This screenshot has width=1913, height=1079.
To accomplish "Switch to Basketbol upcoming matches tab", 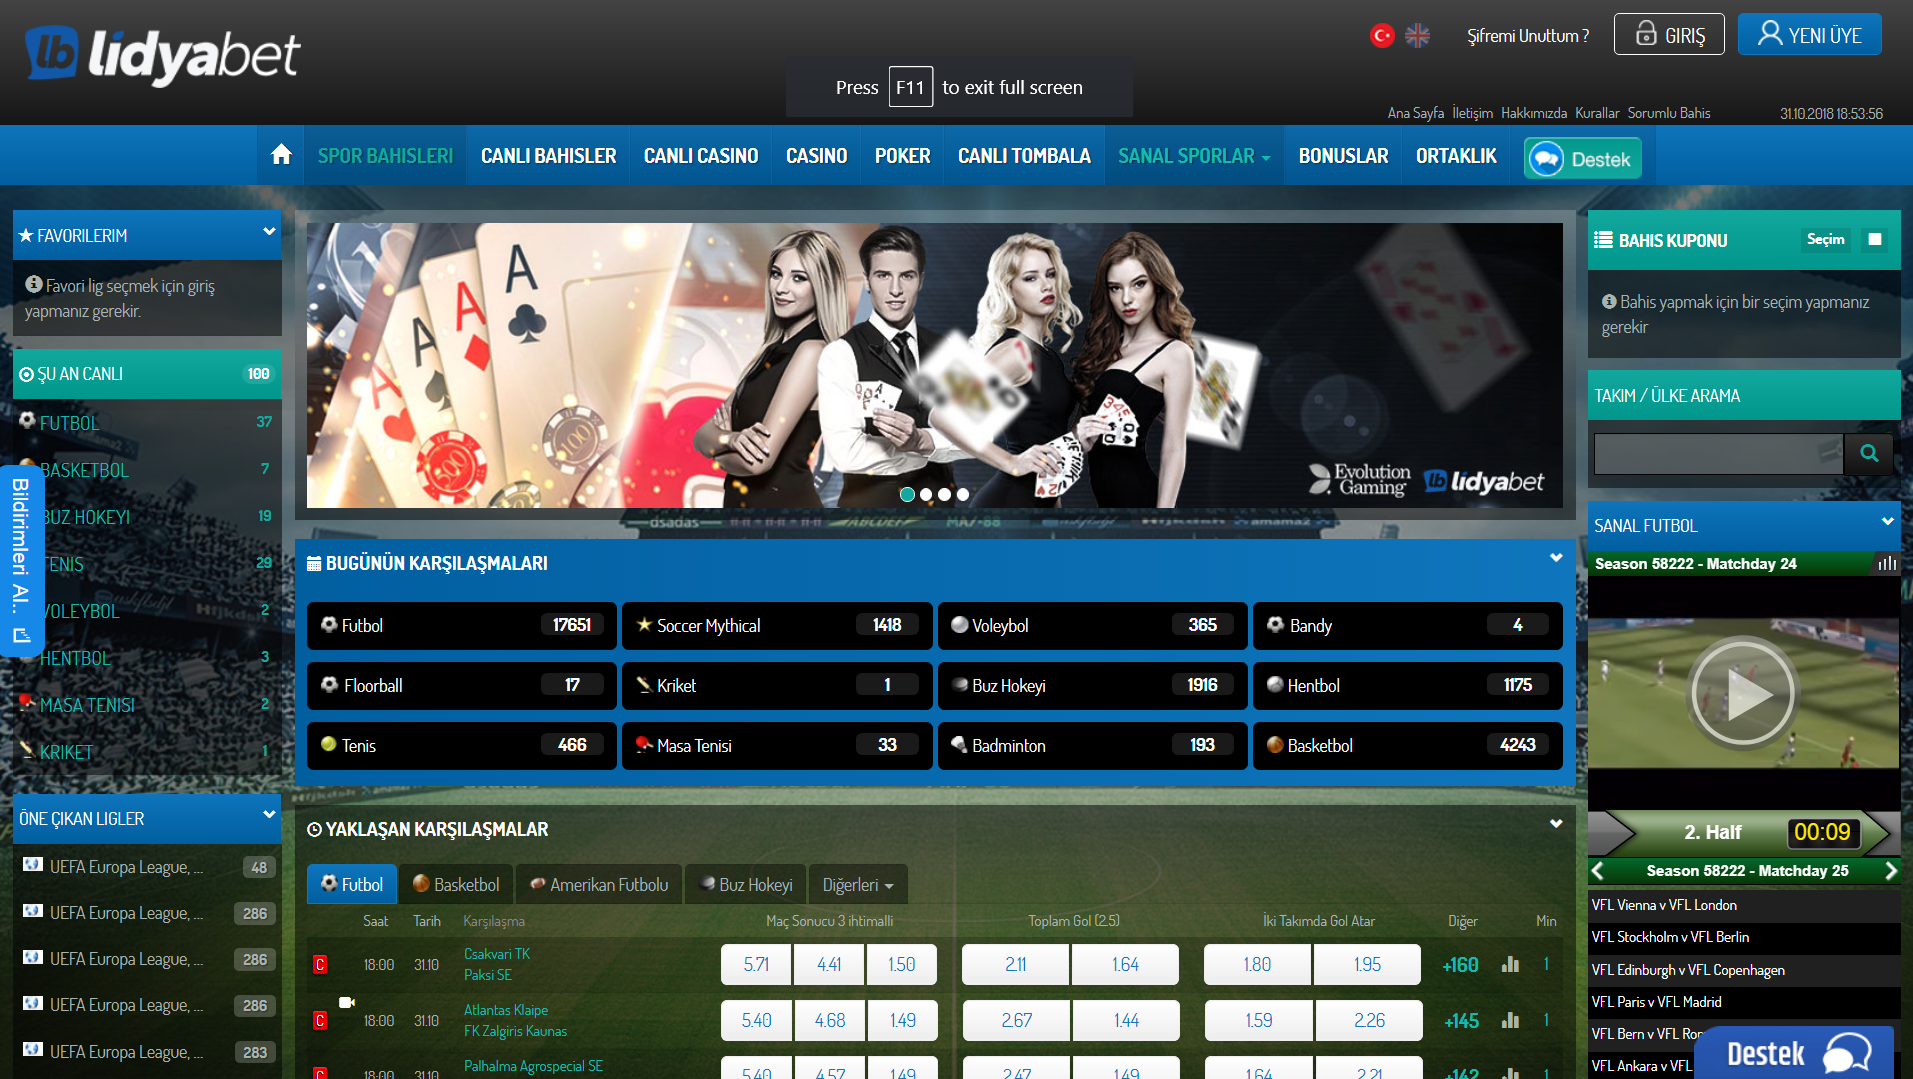I will pos(456,885).
